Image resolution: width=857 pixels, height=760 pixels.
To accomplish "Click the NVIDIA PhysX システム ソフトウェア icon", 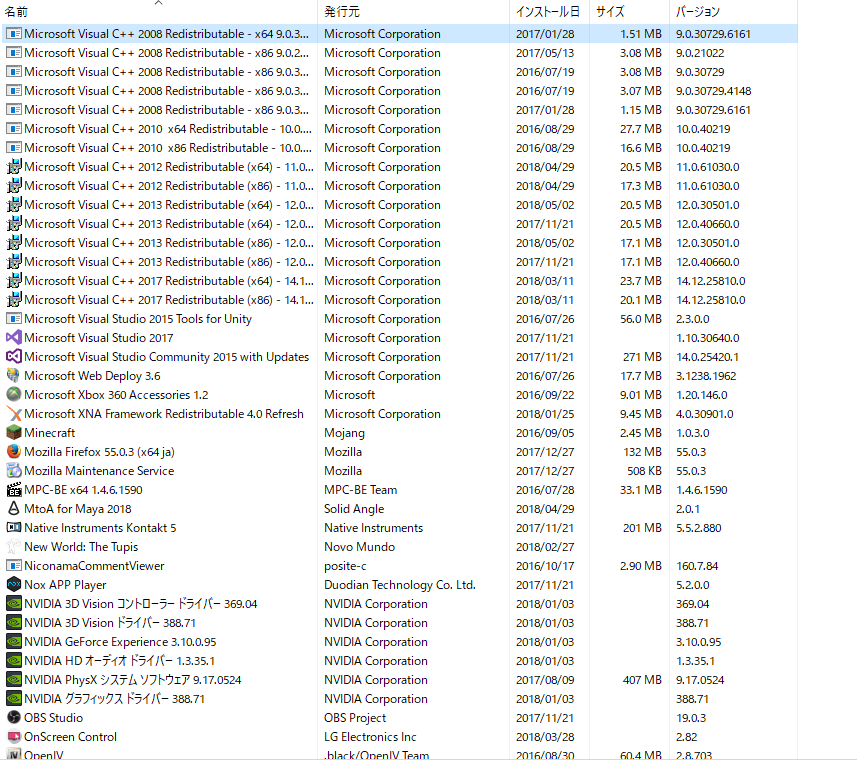I will [x=14, y=680].
